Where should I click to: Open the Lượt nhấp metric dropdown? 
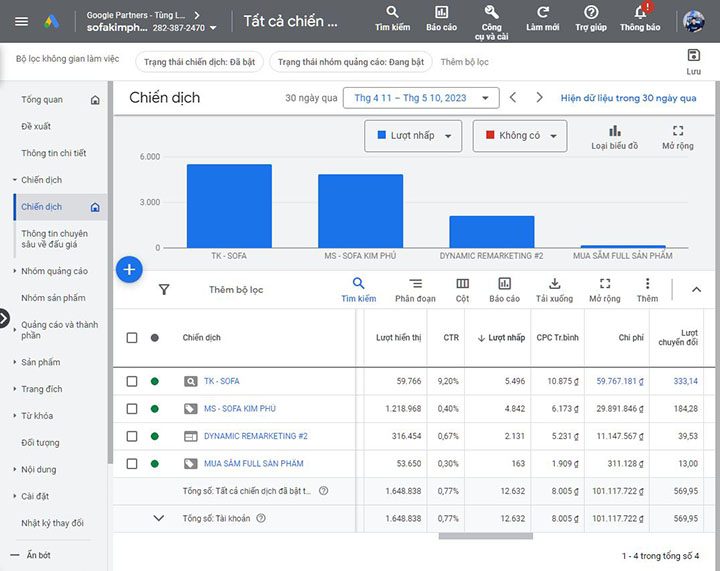[x=413, y=135]
